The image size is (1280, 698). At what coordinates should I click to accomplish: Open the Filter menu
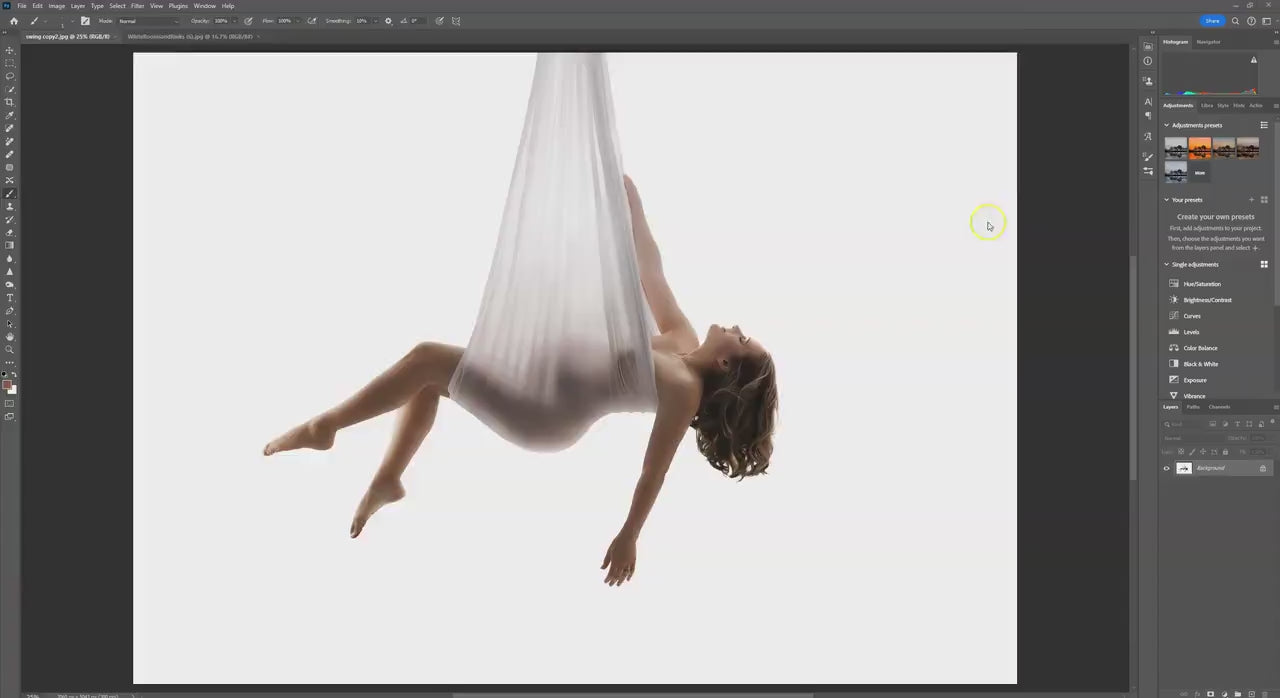[x=138, y=6]
